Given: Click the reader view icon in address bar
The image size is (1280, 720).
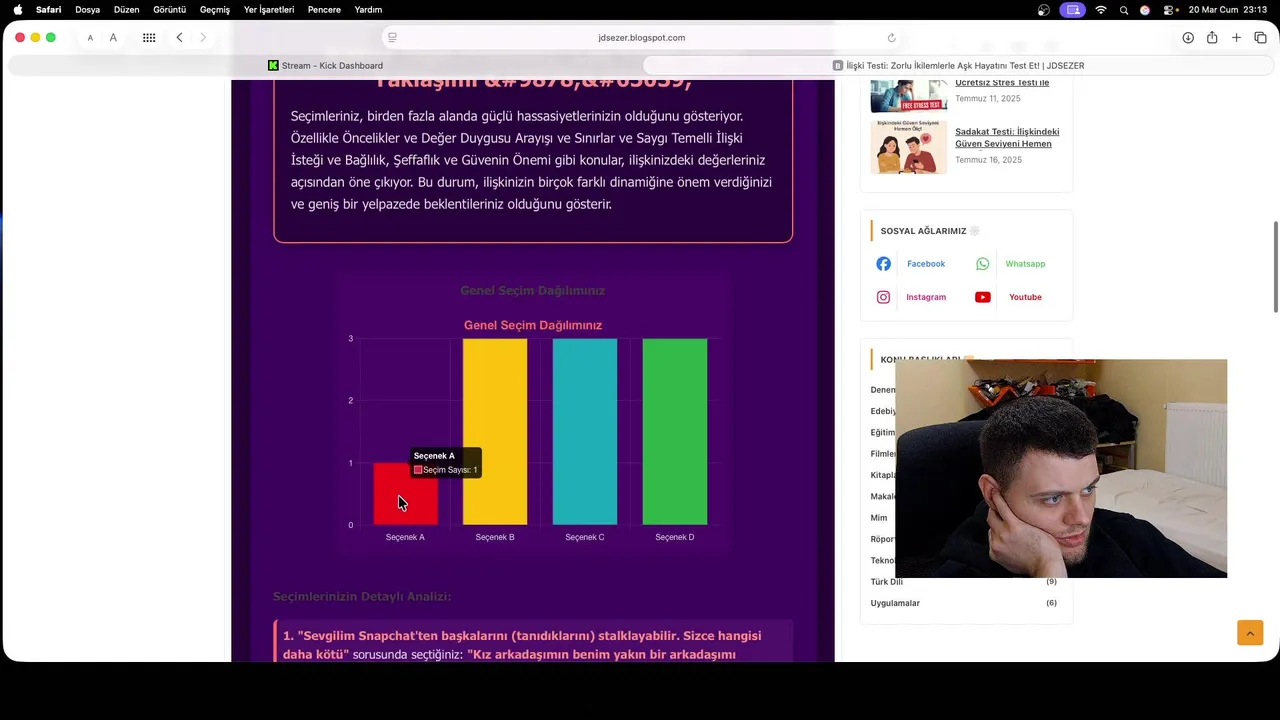Looking at the screenshot, I should click(x=392, y=37).
